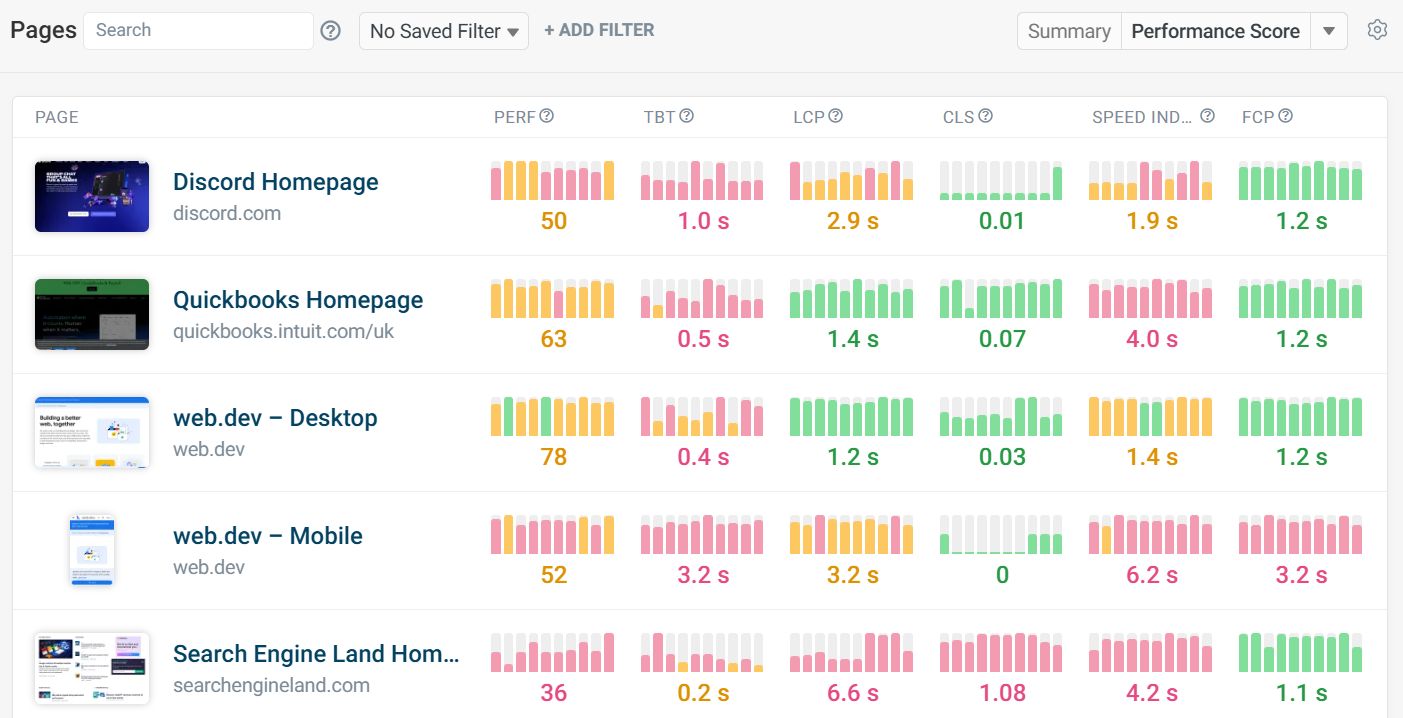Expand the arrow next to Performance Score

[1329, 31]
